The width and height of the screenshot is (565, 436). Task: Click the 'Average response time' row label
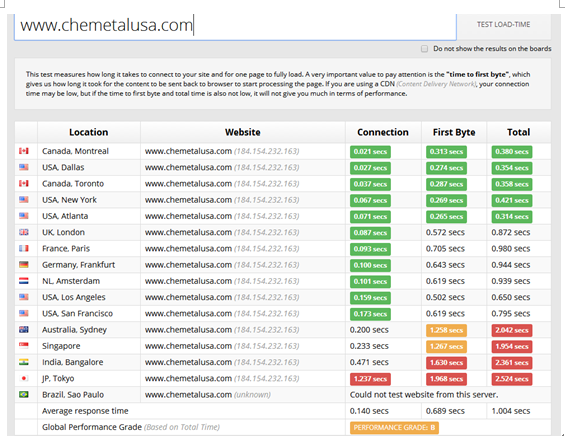[85, 411]
